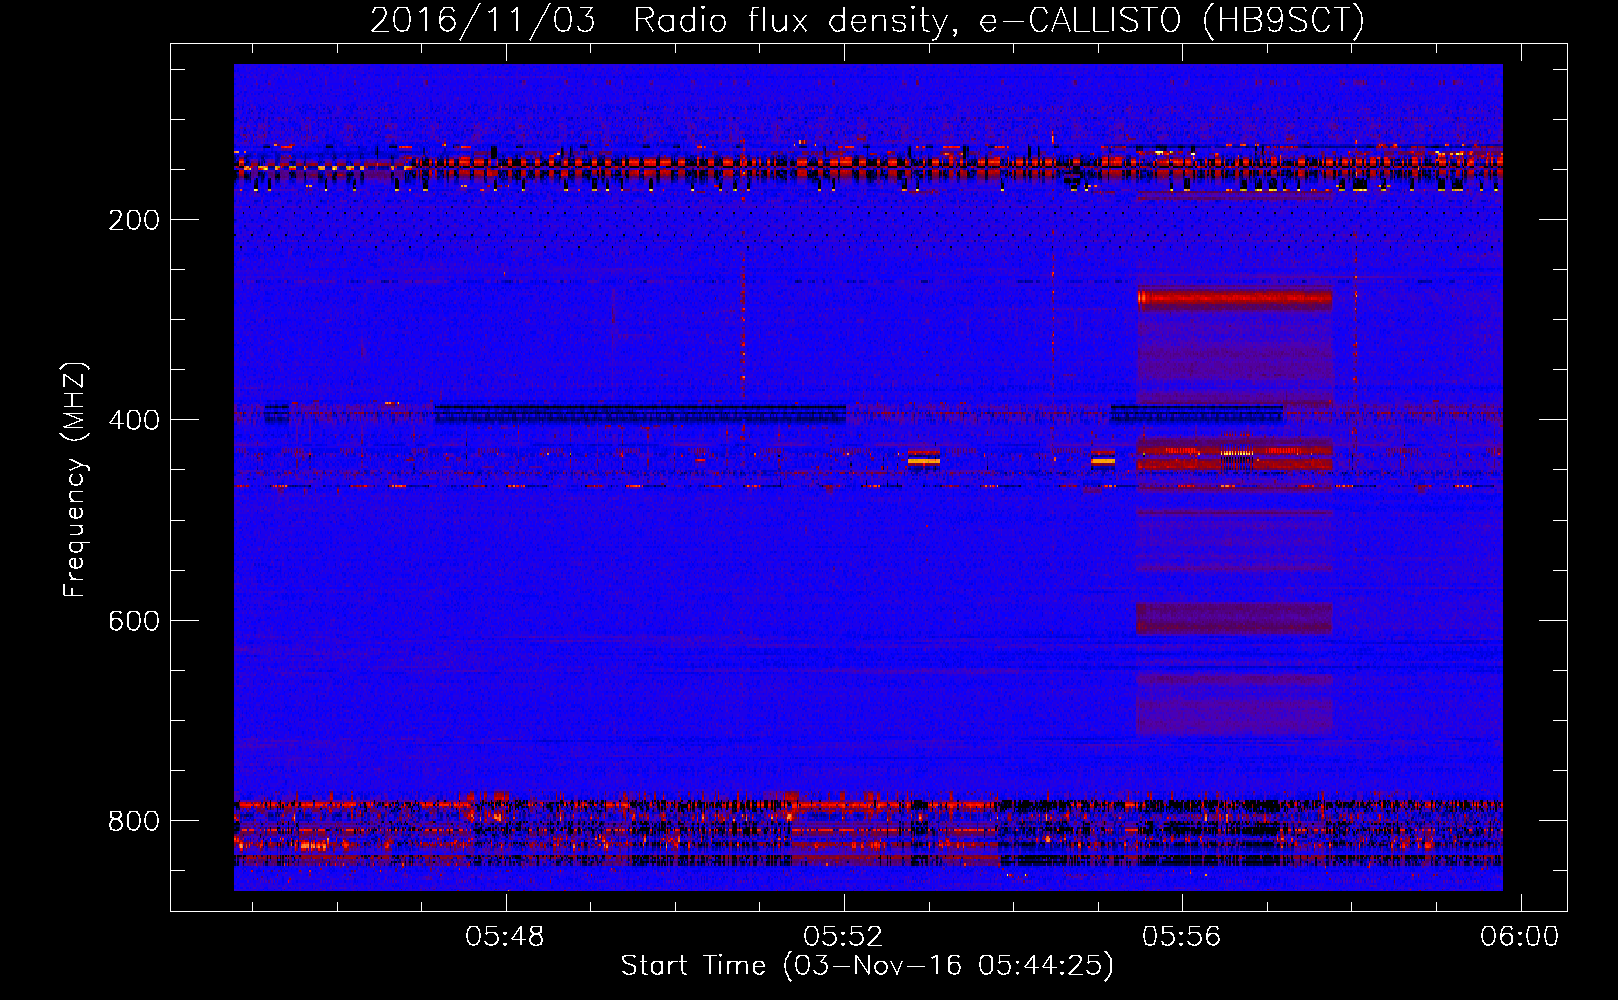Click the "Frequency (MHZ)" y-axis label

[75, 480]
